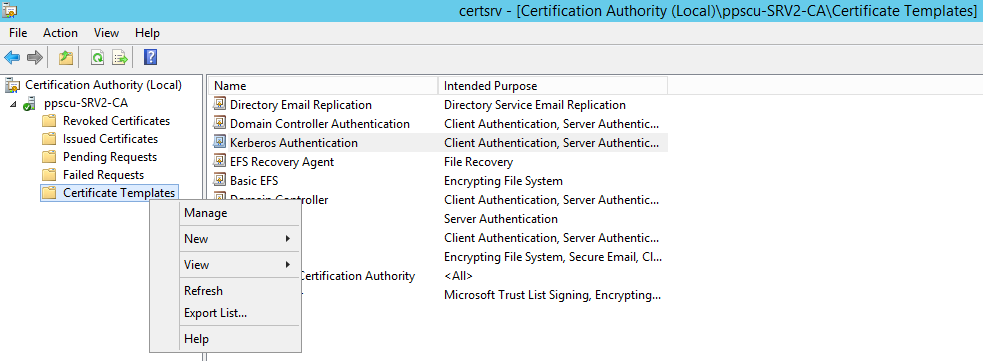The height and width of the screenshot is (361, 983).
Task: Click the EFS Recovery Agent template icon
Action: [219, 162]
